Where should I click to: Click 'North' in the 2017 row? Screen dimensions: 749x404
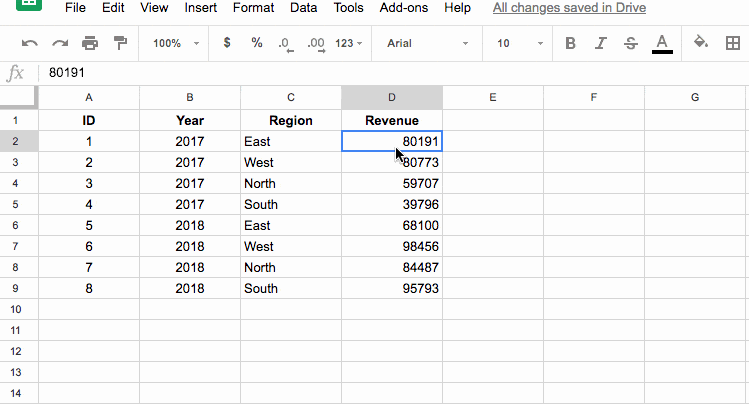pos(291,183)
